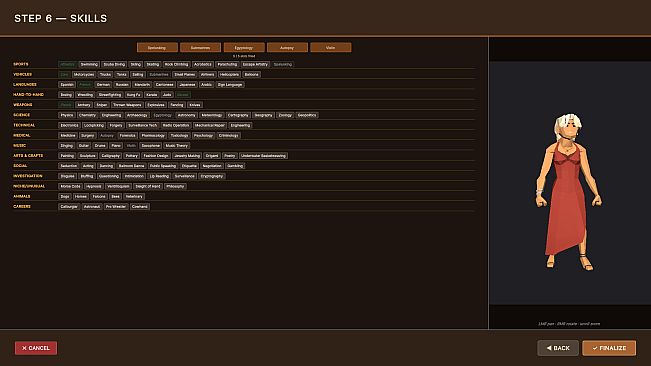Choose the Motorcycles skill in Vehicles
Image resolution: width=651 pixels, height=366 pixels.
click(x=83, y=75)
